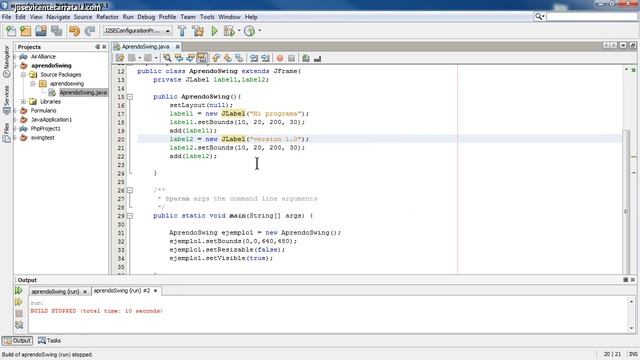Open the Team menu
The image size is (640, 360).
(x=188, y=17)
